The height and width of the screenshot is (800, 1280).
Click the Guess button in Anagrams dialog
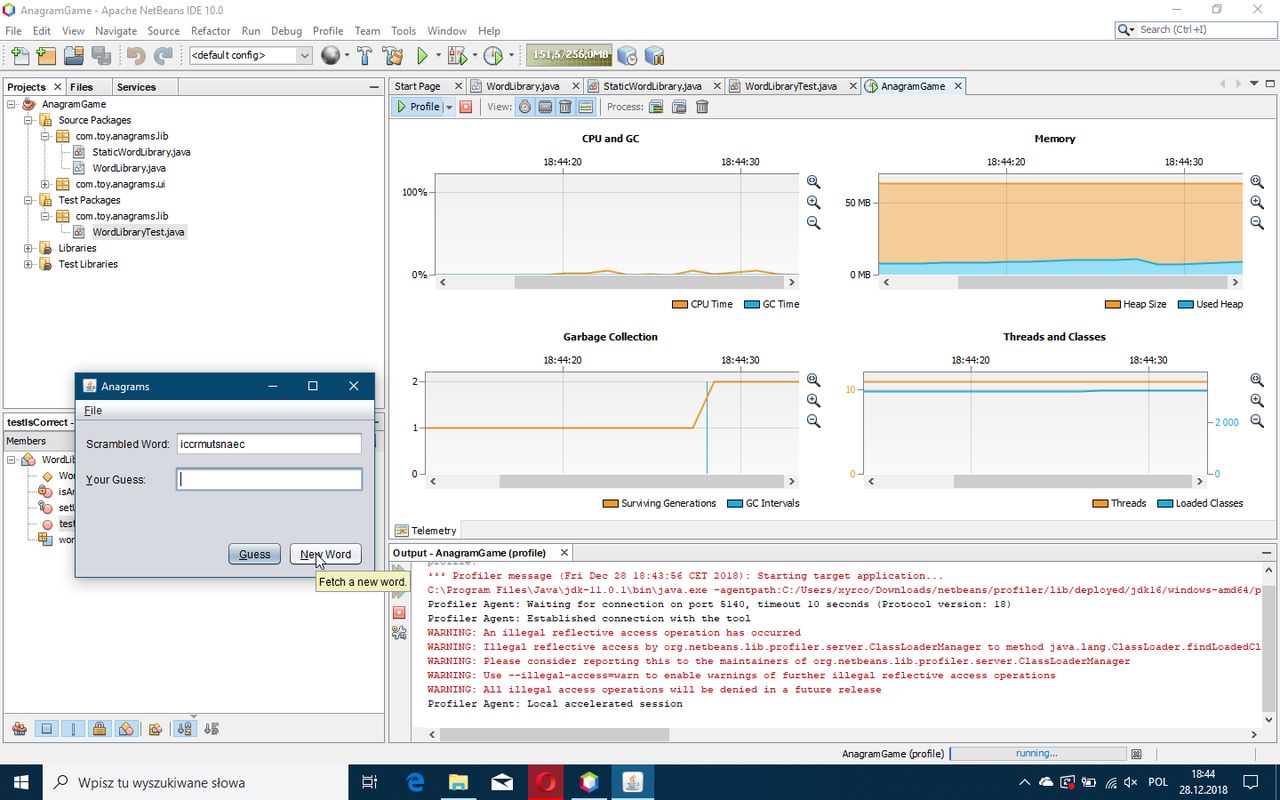tap(254, 554)
